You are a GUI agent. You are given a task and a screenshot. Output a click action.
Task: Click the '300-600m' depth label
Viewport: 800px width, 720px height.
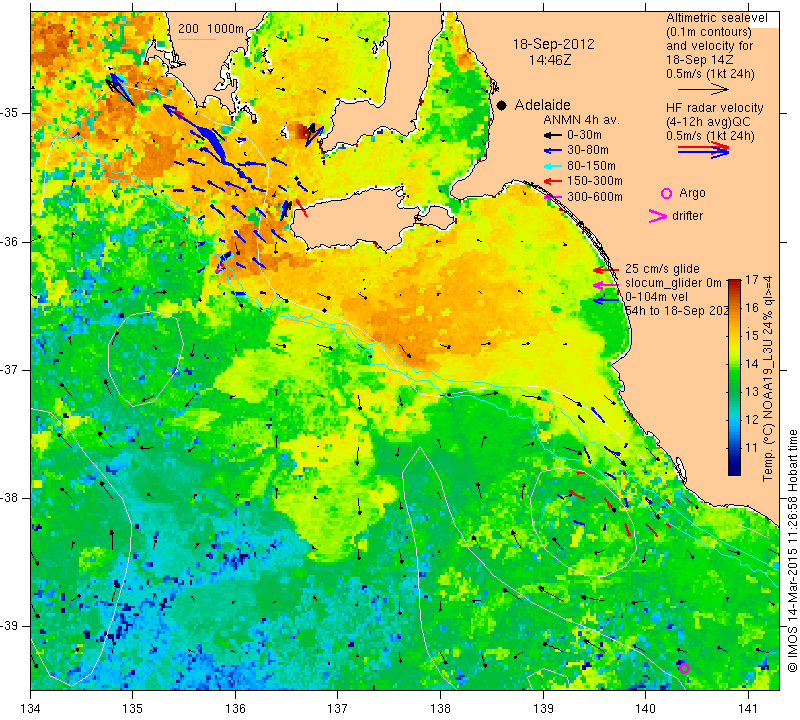pyautogui.click(x=594, y=197)
